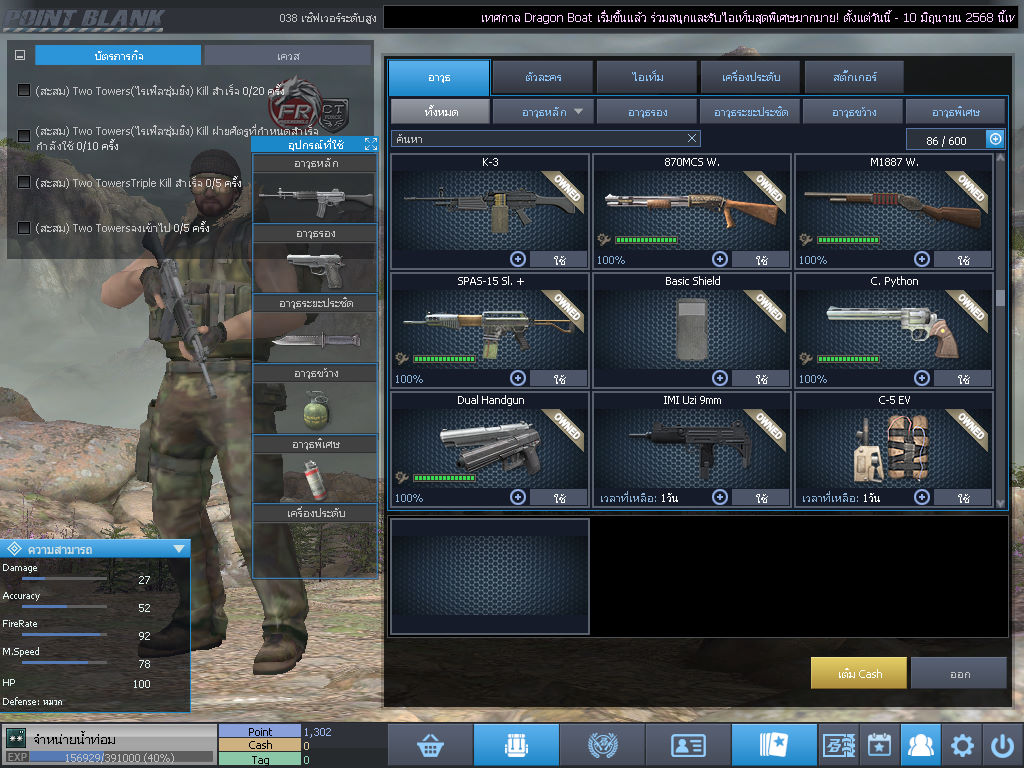Screen dimensions: 1024x768
Task: Expand the main weapon filter dropdown
Action: click(x=578, y=112)
